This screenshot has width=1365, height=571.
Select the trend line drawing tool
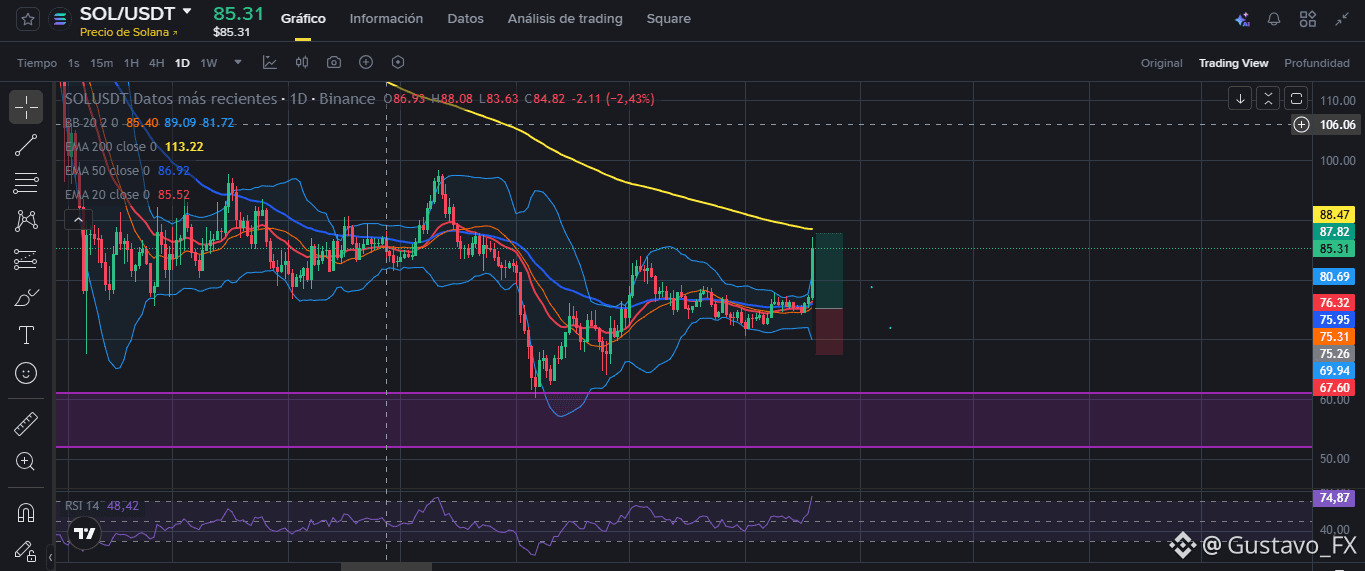click(x=26, y=145)
